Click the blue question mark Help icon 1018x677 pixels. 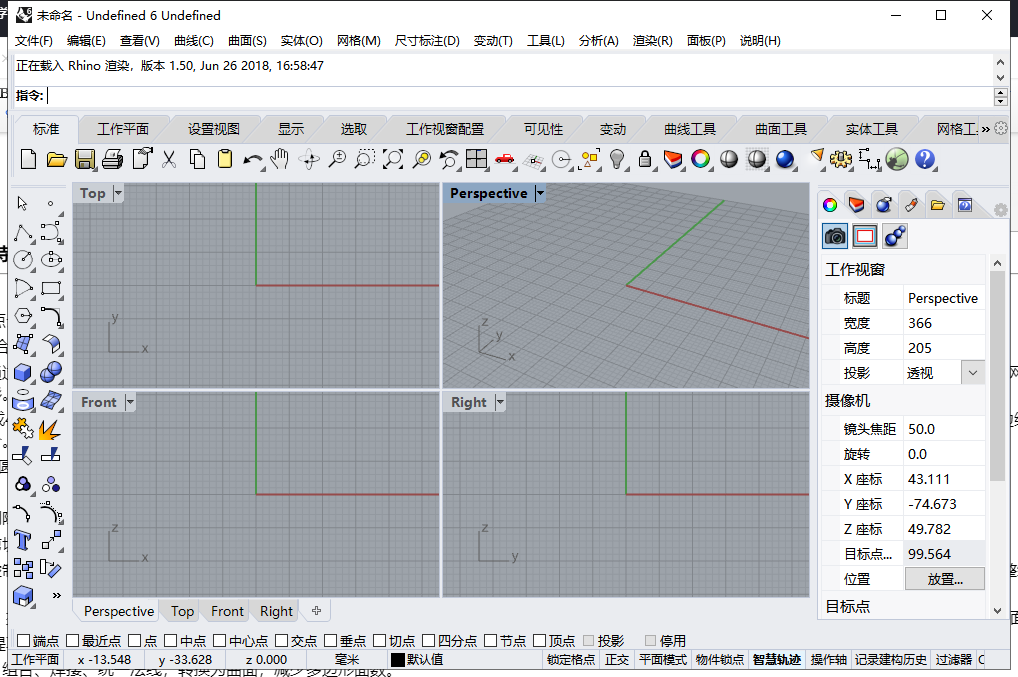[x=925, y=159]
